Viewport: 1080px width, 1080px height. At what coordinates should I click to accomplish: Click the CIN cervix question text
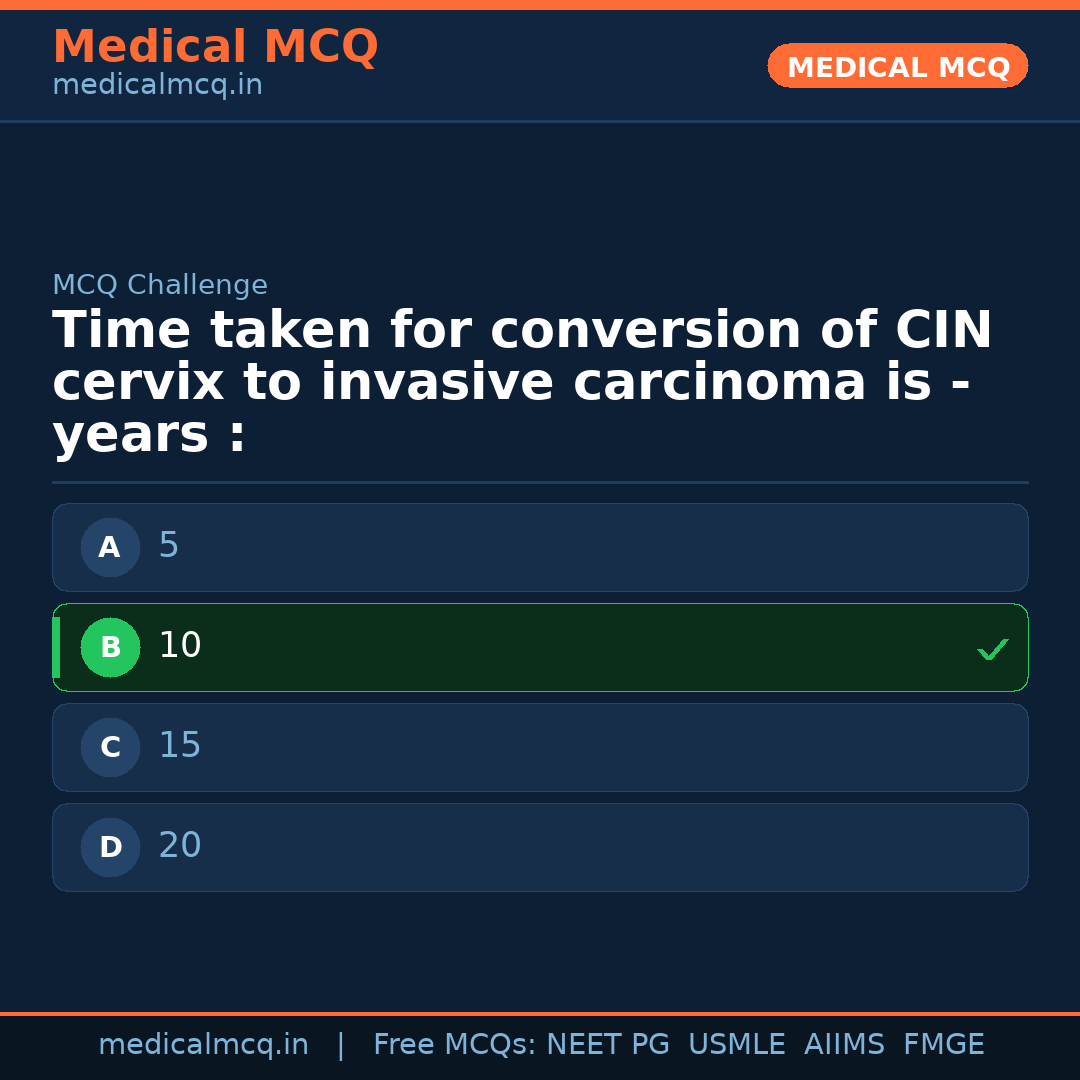click(520, 383)
